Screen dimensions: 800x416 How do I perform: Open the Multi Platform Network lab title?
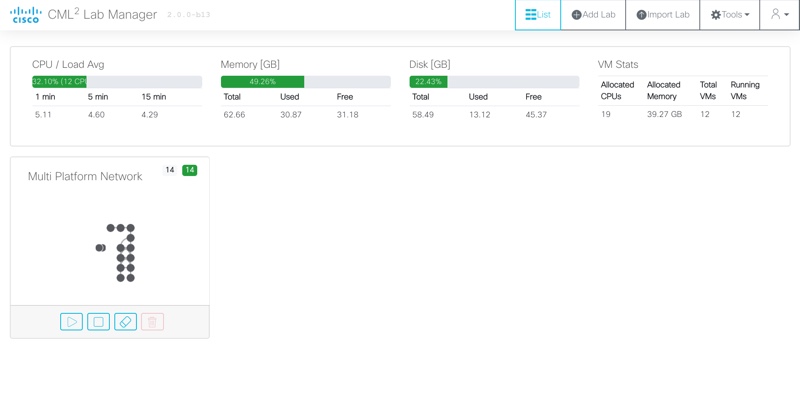85,176
